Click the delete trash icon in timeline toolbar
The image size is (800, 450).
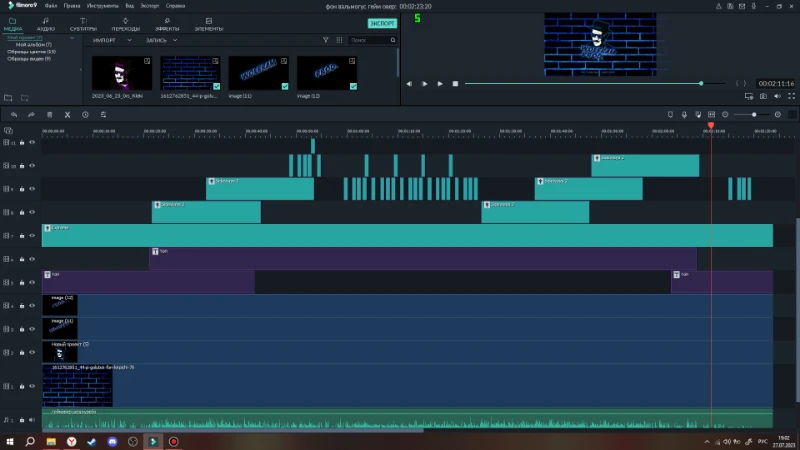click(x=49, y=115)
